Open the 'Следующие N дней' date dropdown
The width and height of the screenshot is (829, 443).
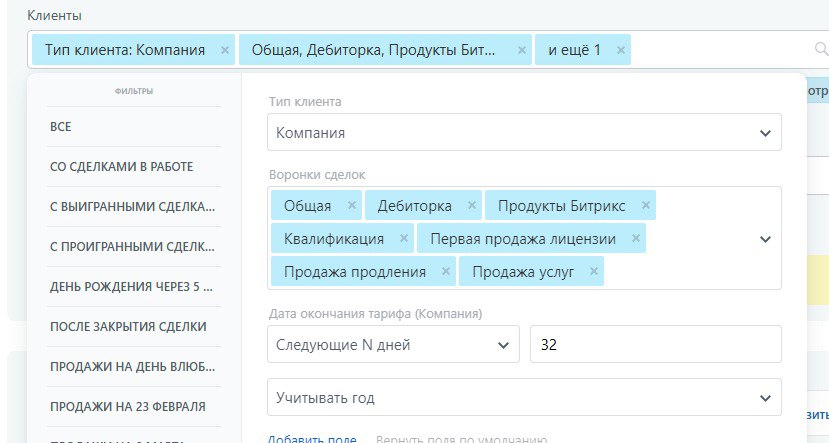394,345
